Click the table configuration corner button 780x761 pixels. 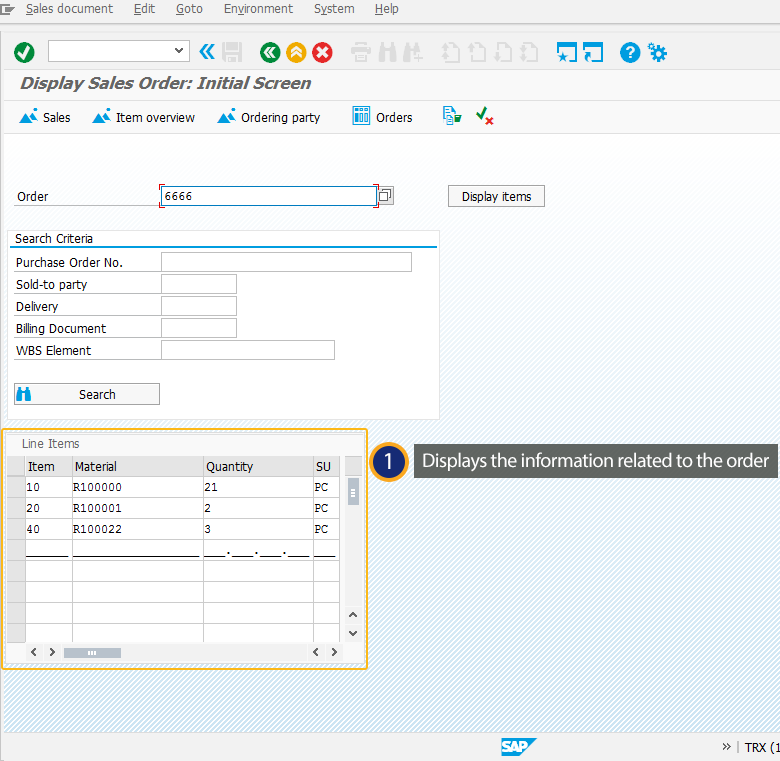(353, 467)
